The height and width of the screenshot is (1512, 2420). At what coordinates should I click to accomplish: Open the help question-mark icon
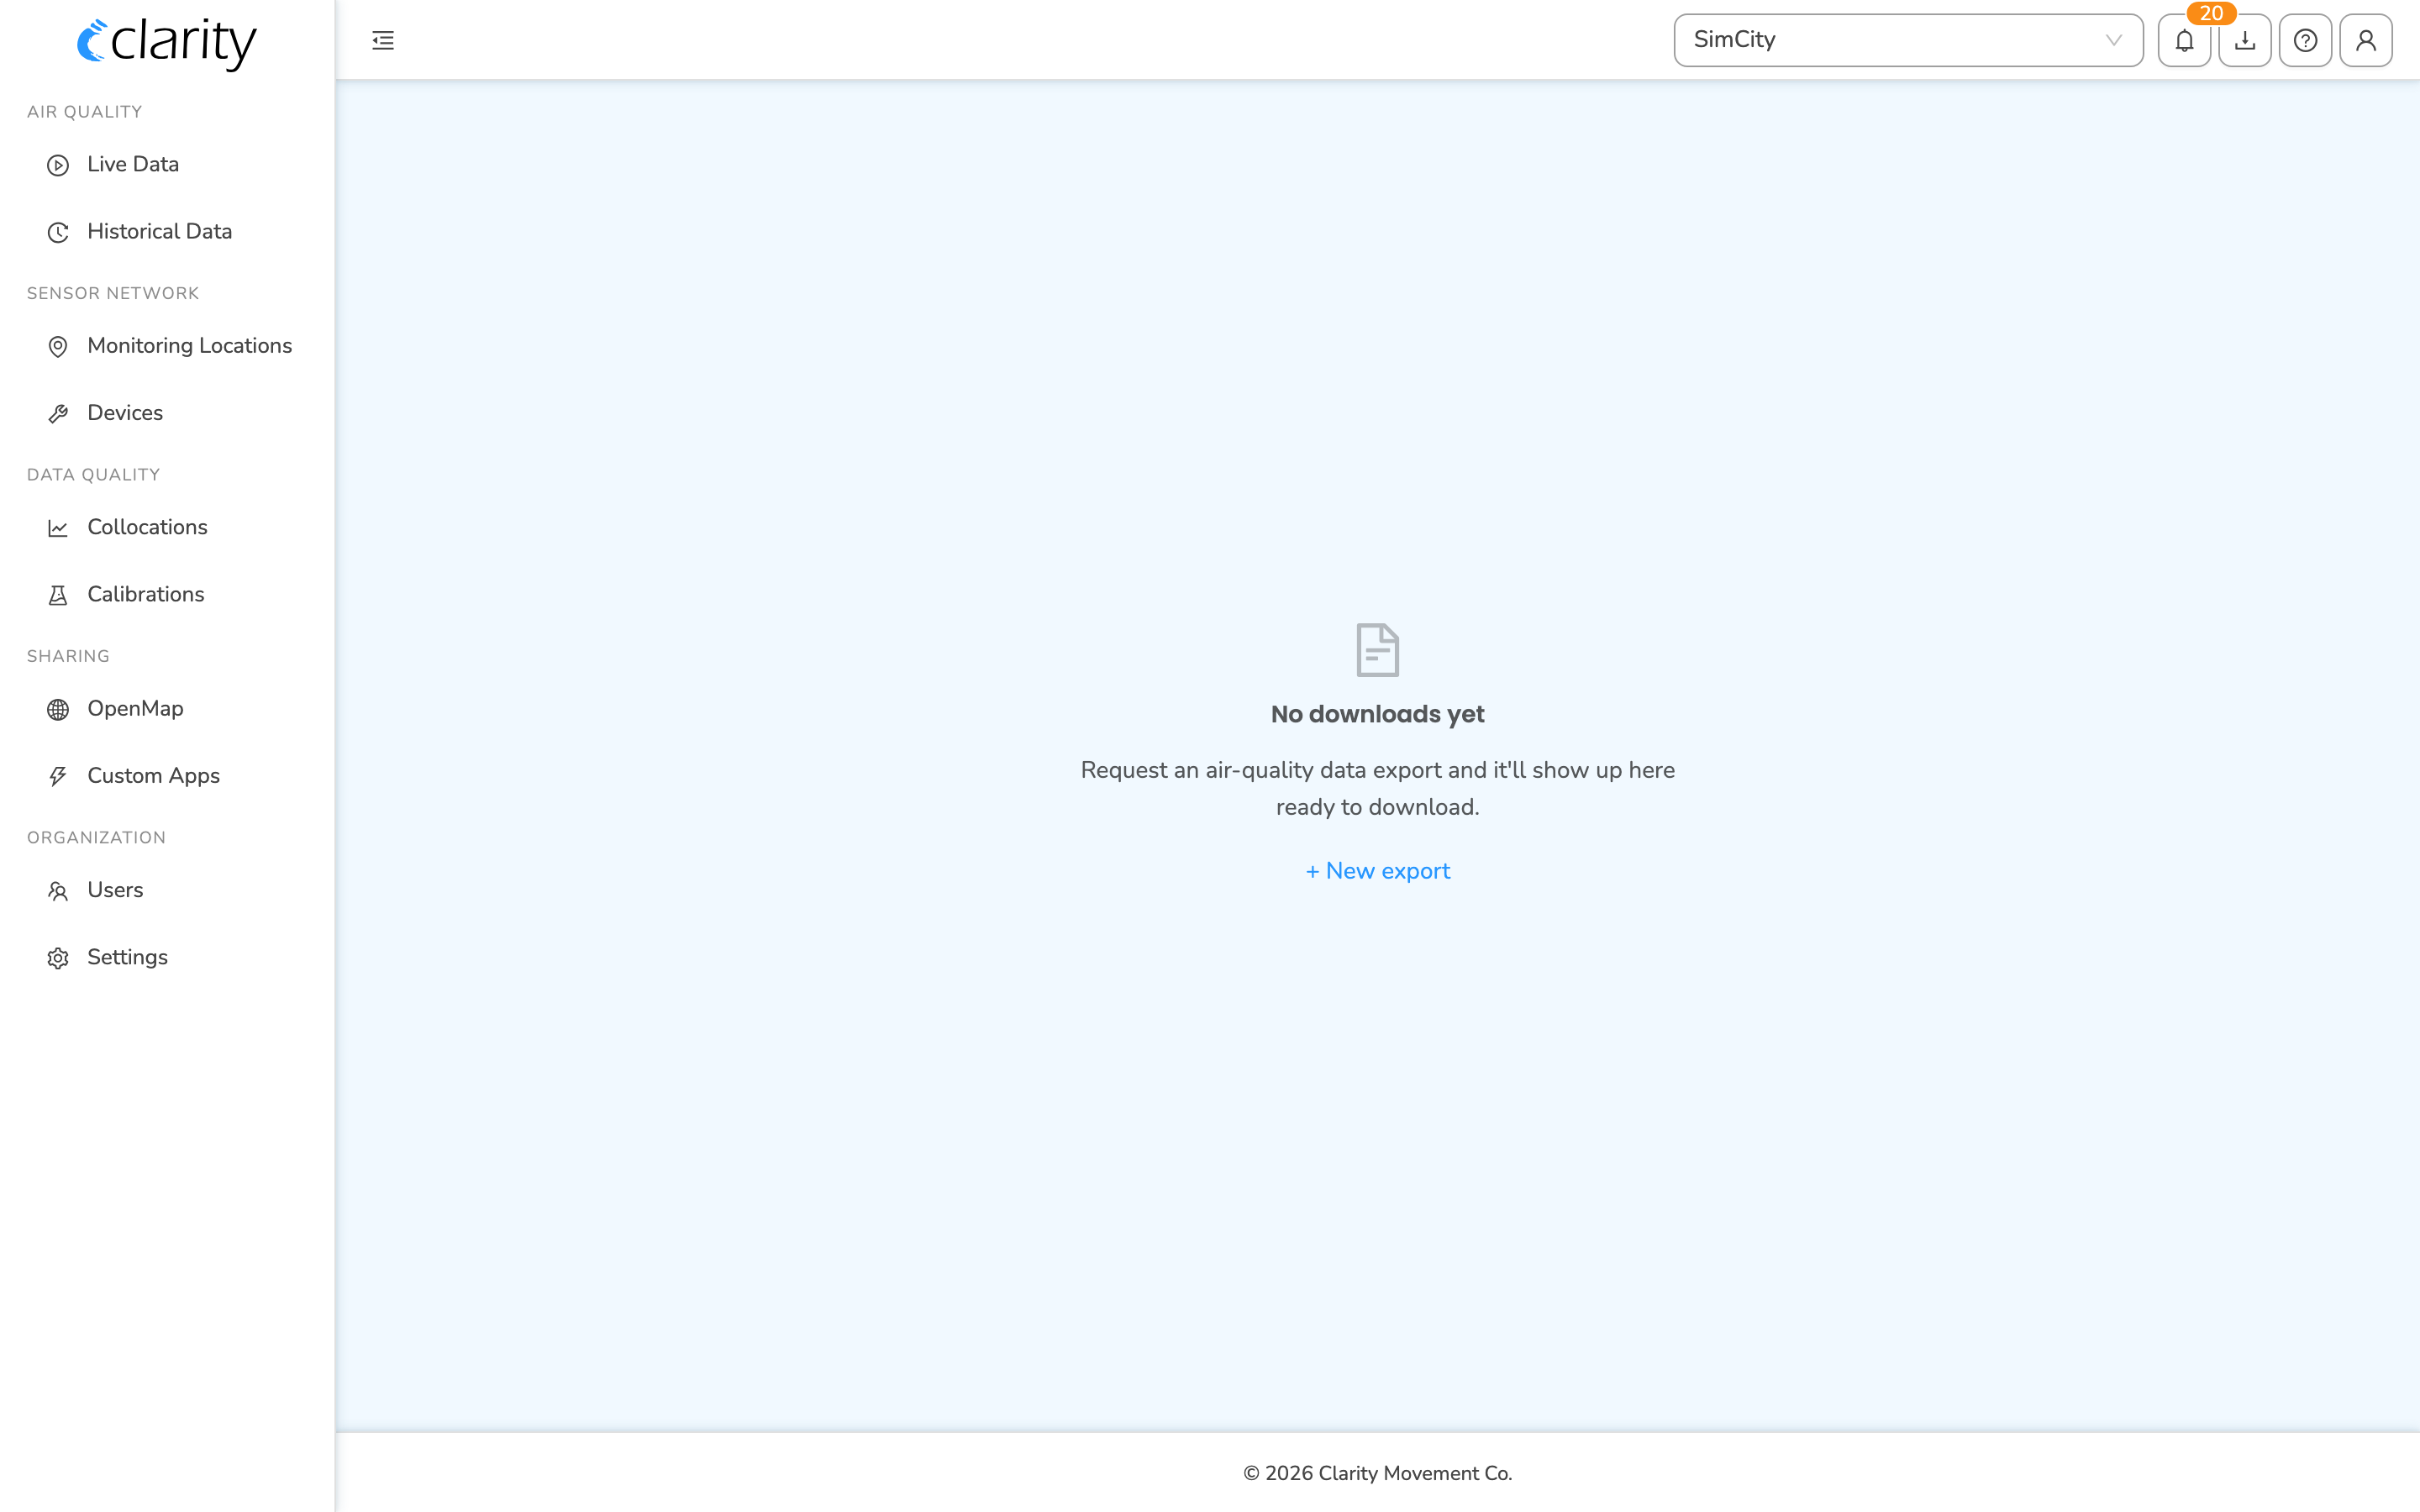click(x=2305, y=40)
